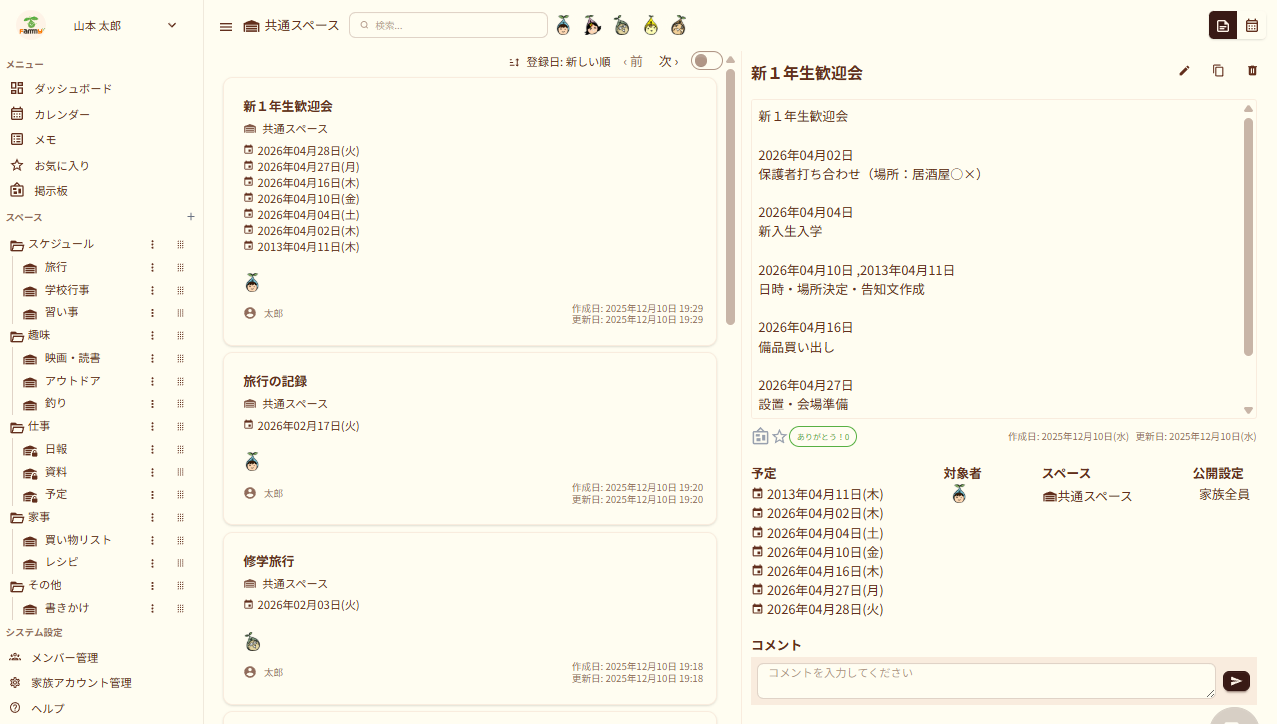Click the bulletin board icon below the memo text
Viewport: 1277px width, 724px height.
760,436
